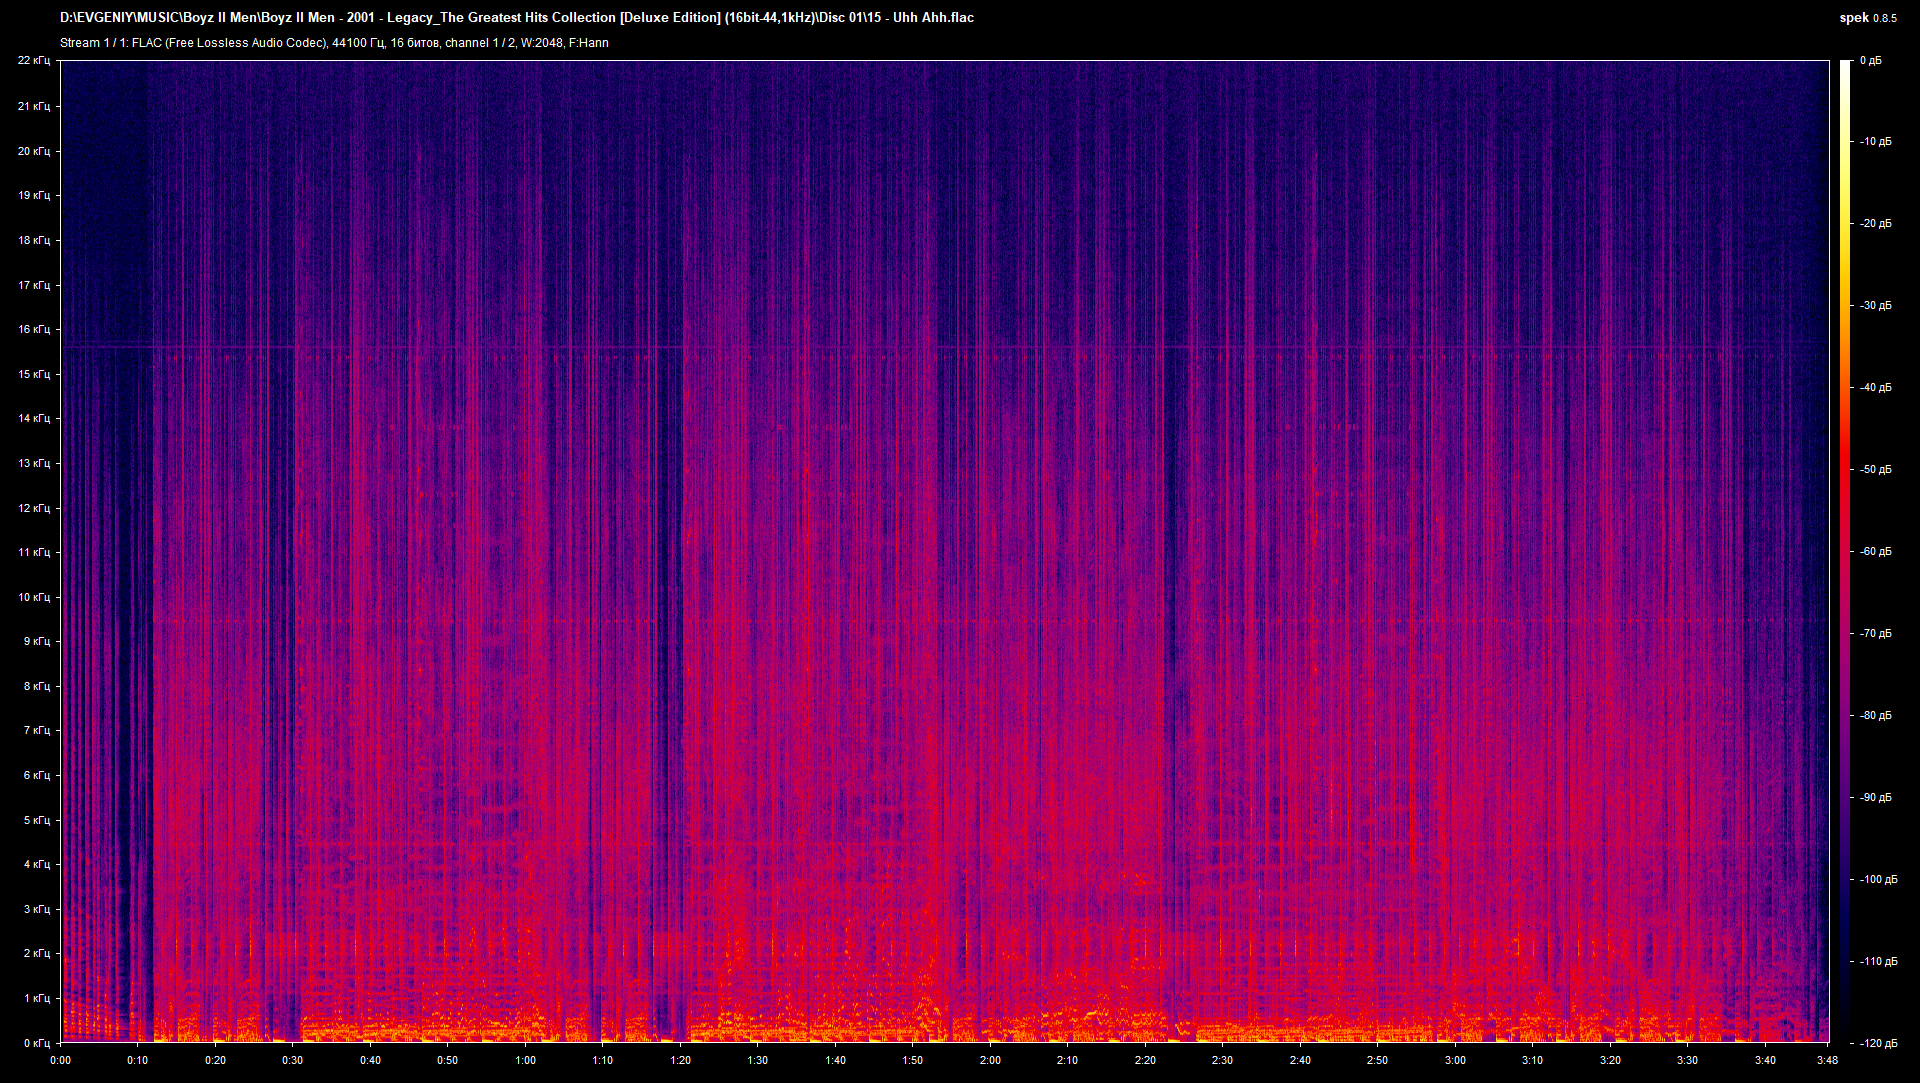
Task: Click the F:Hann window function text
Action: pos(591,43)
